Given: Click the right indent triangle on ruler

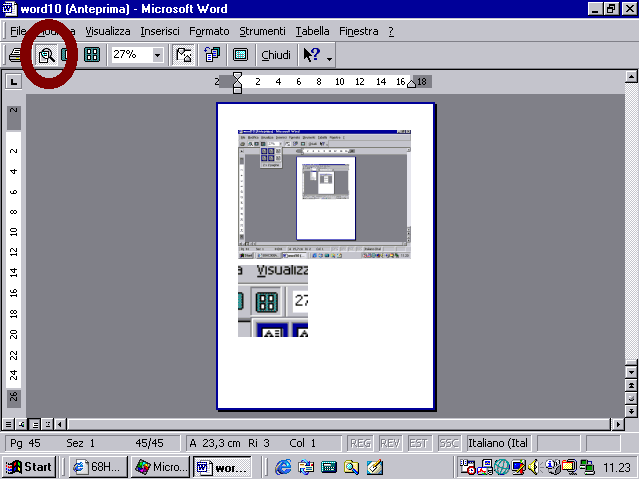Looking at the screenshot, I should [x=412, y=84].
